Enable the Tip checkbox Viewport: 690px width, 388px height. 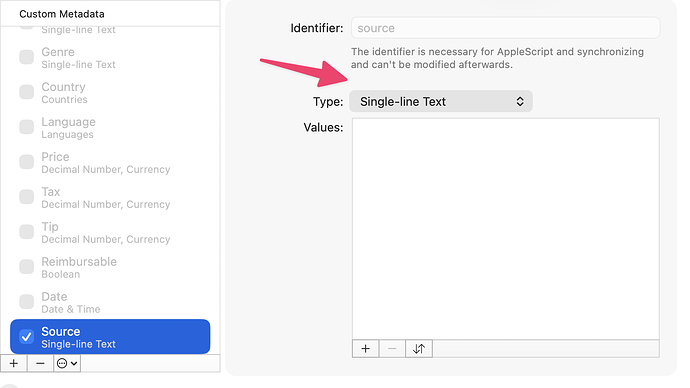tap(26, 232)
